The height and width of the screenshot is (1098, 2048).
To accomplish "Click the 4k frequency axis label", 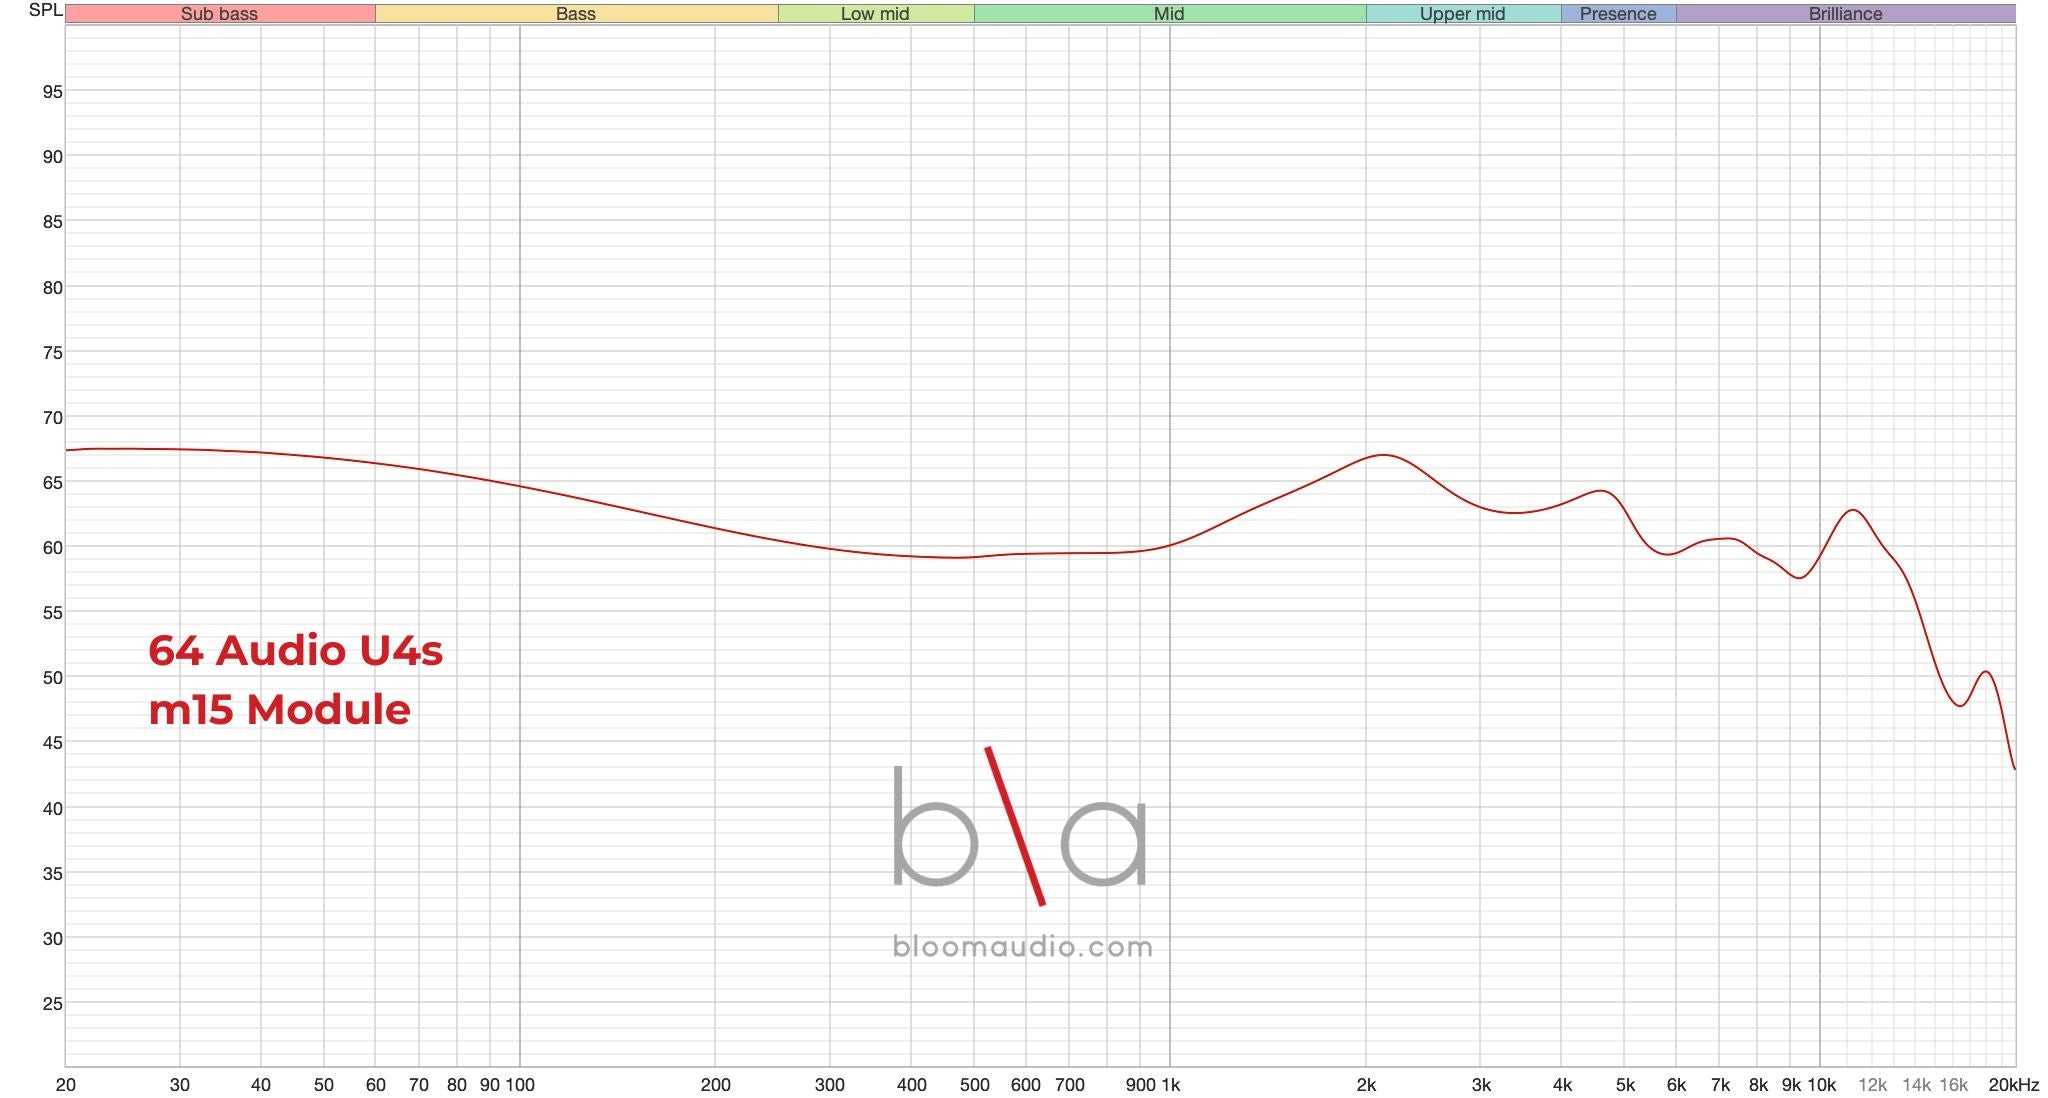I will point(1562,1085).
